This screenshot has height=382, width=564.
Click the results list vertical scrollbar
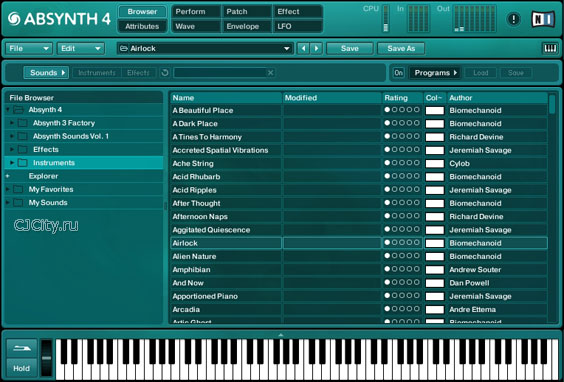(x=552, y=104)
